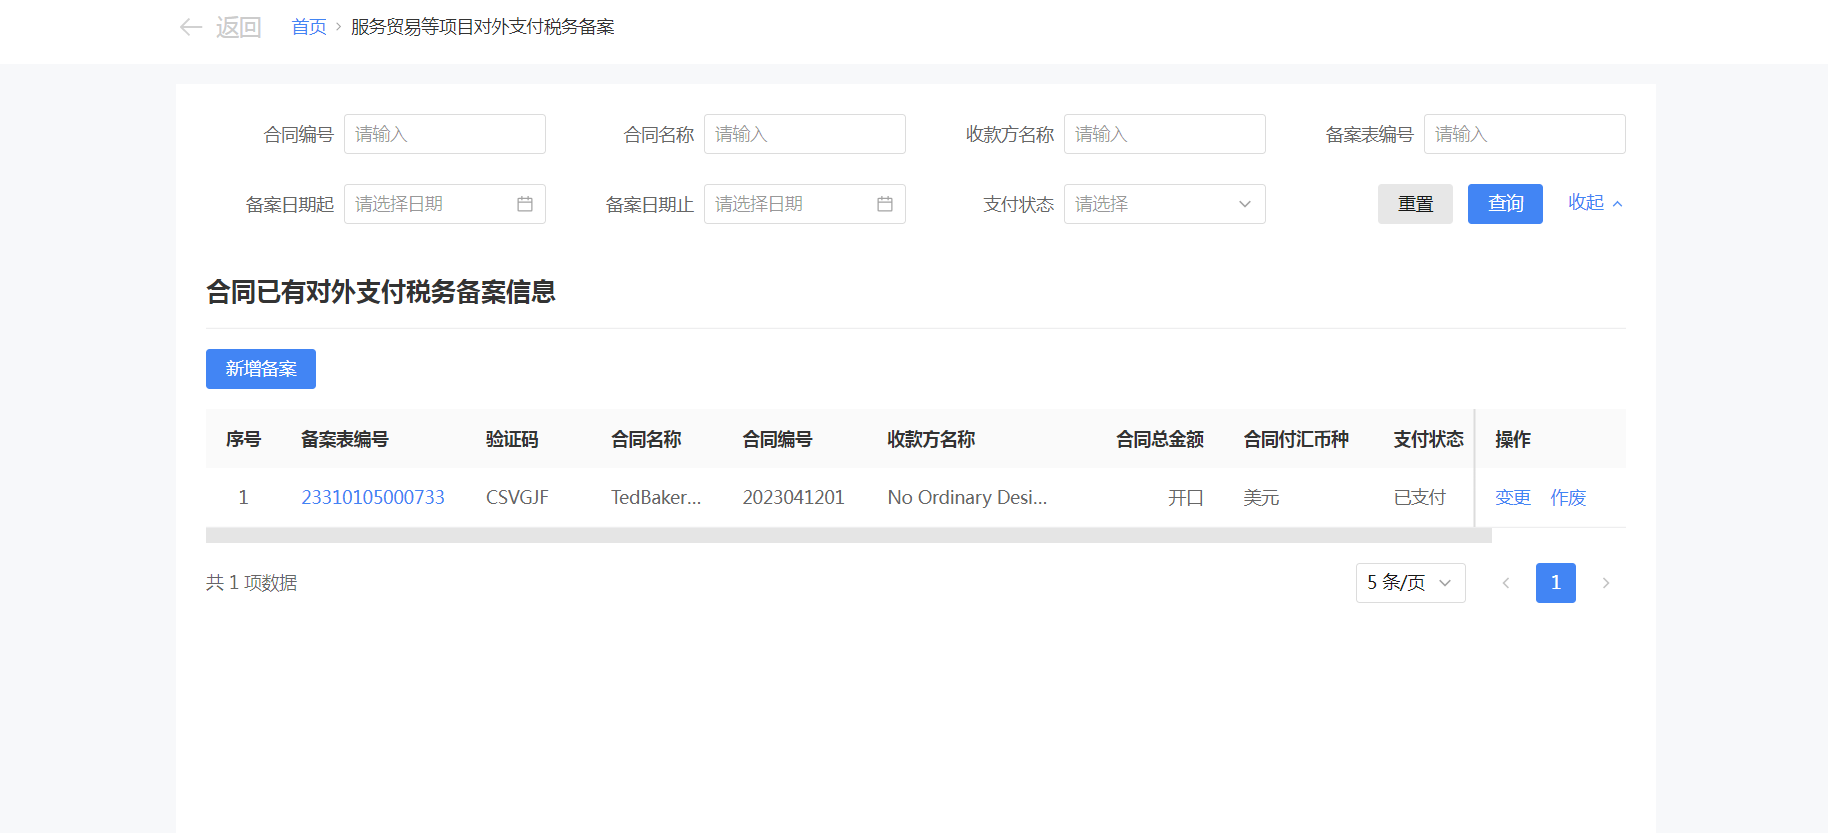Click 作废 for the first row
This screenshot has width=1828, height=833.
click(x=1568, y=497)
